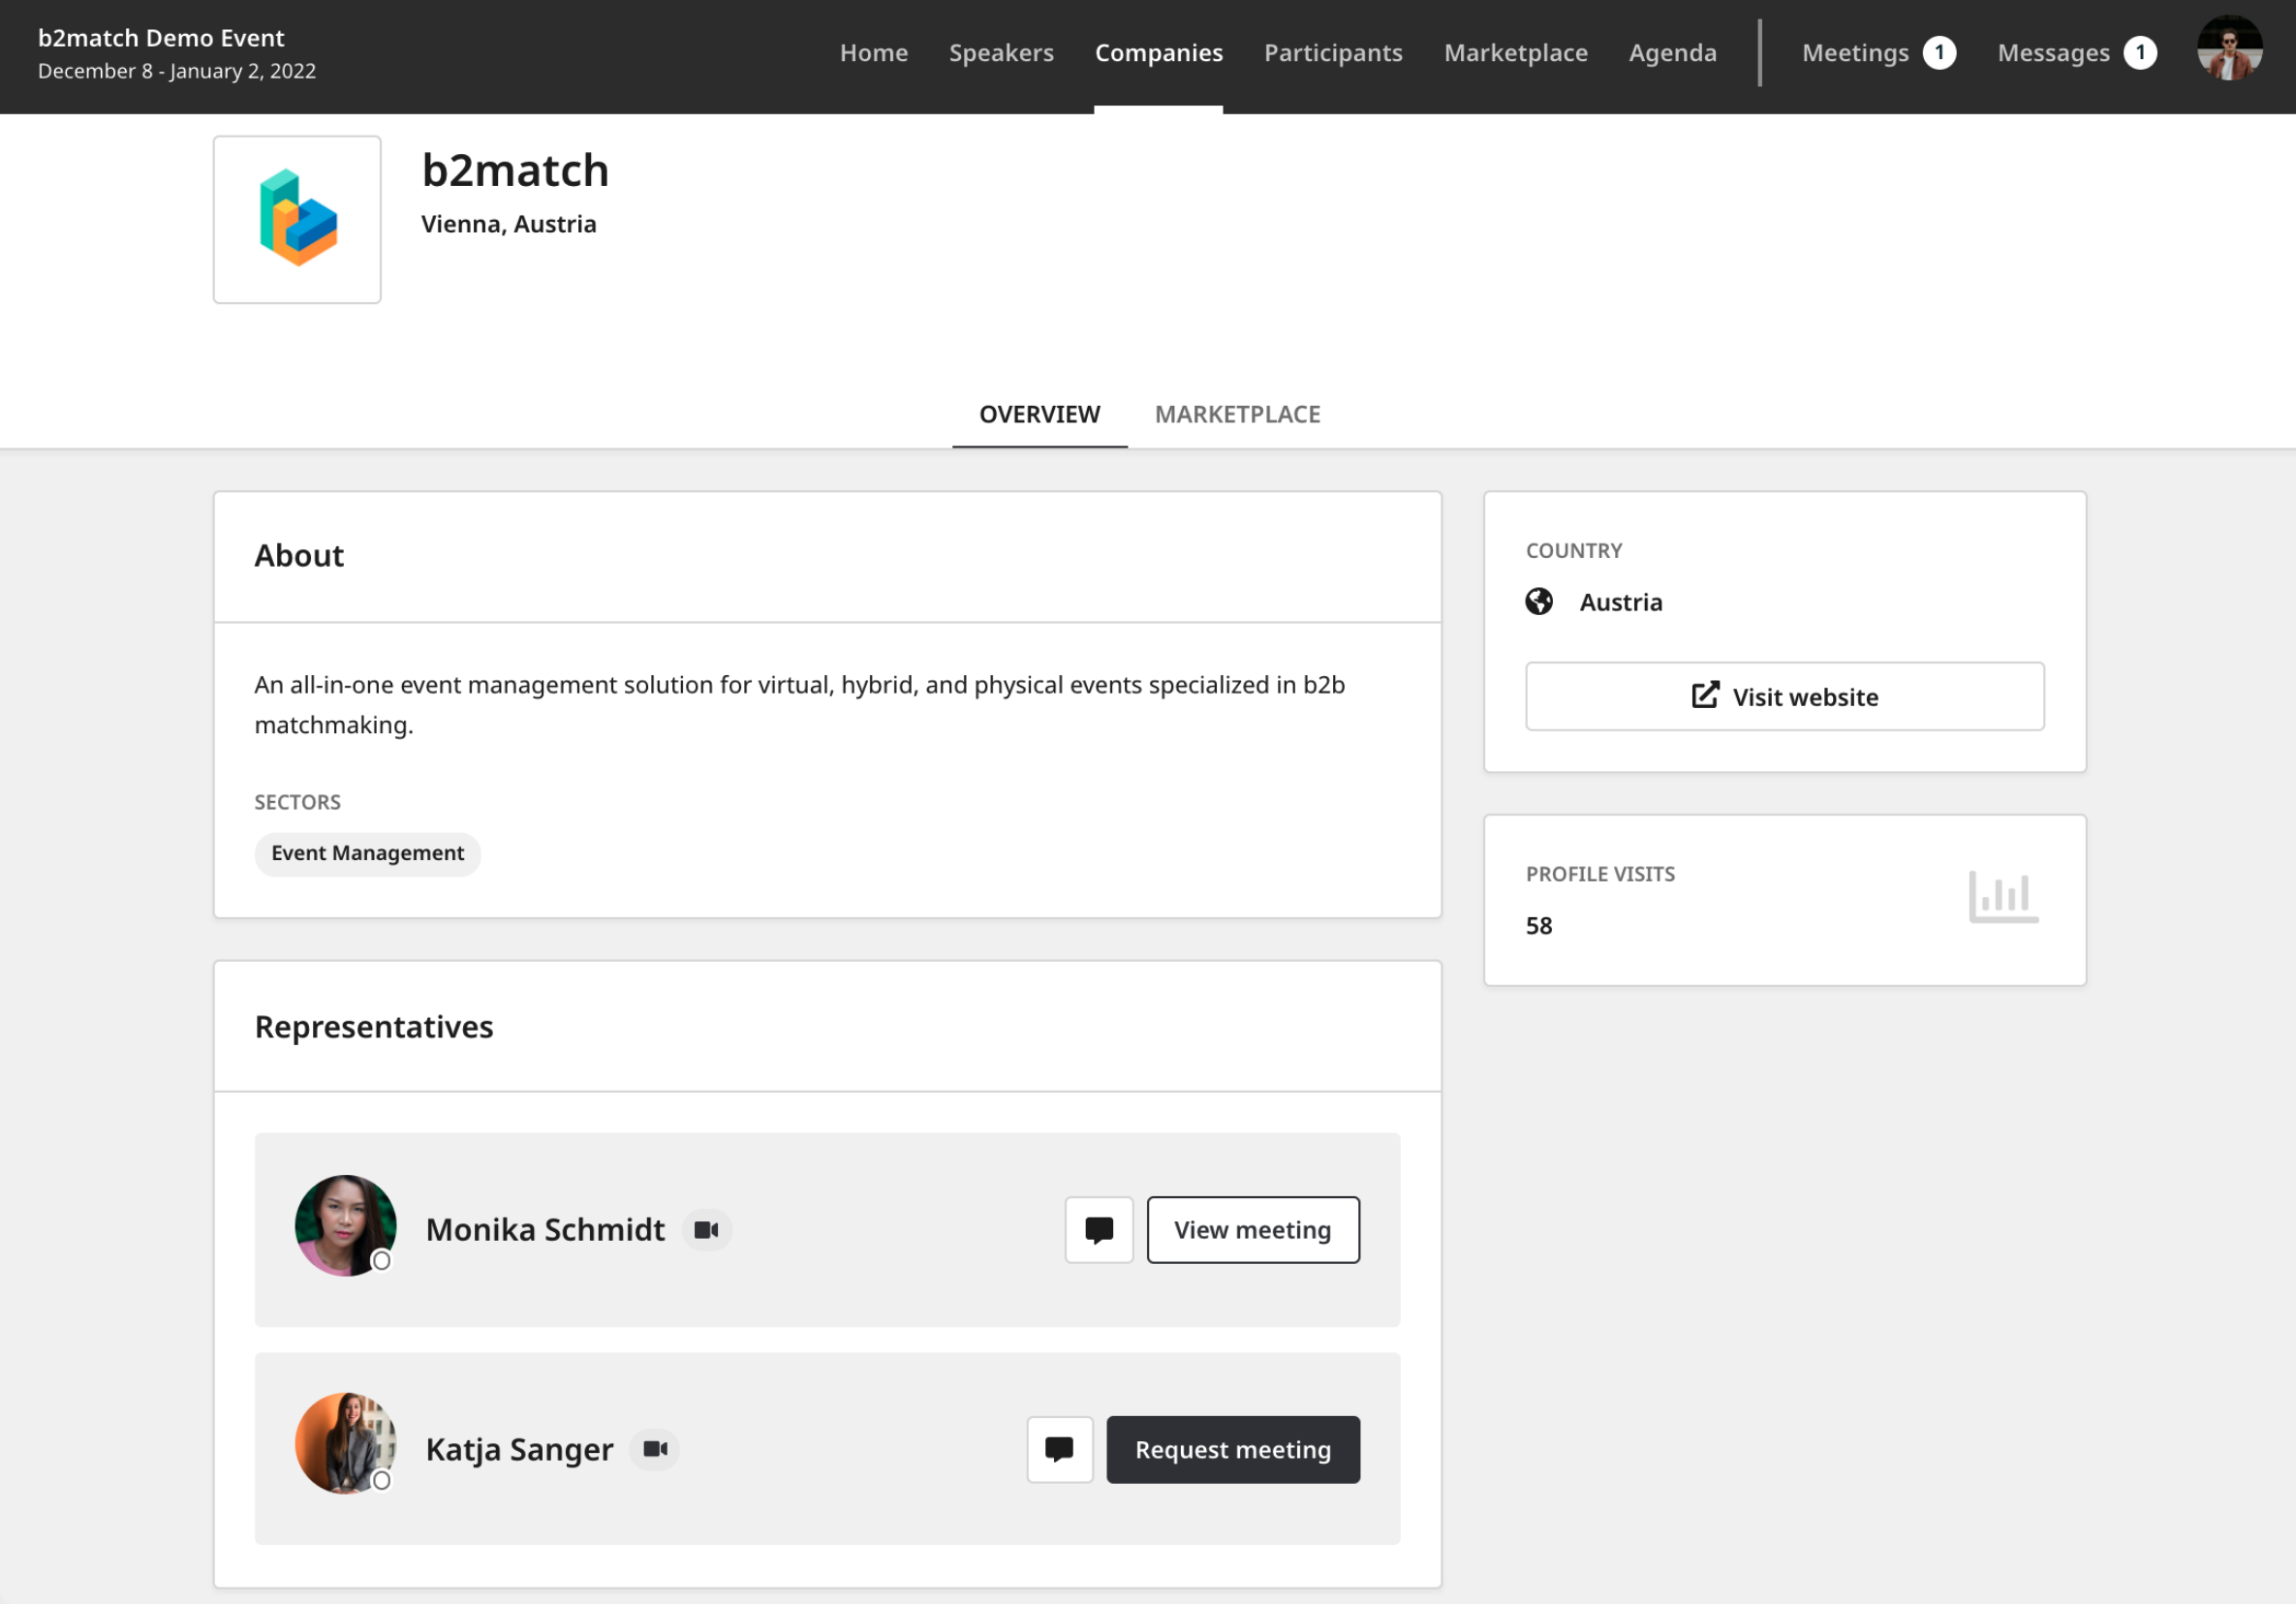This screenshot has width=2296, height=1604.
Task: Open chat with Monika Schmidt
Action: click(1099, 1229)
